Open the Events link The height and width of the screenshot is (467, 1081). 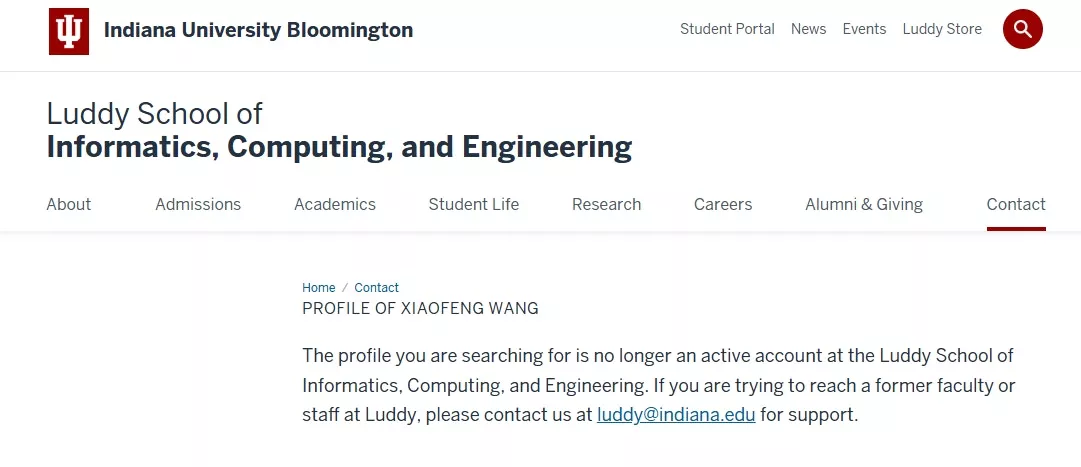coord(864,29)
